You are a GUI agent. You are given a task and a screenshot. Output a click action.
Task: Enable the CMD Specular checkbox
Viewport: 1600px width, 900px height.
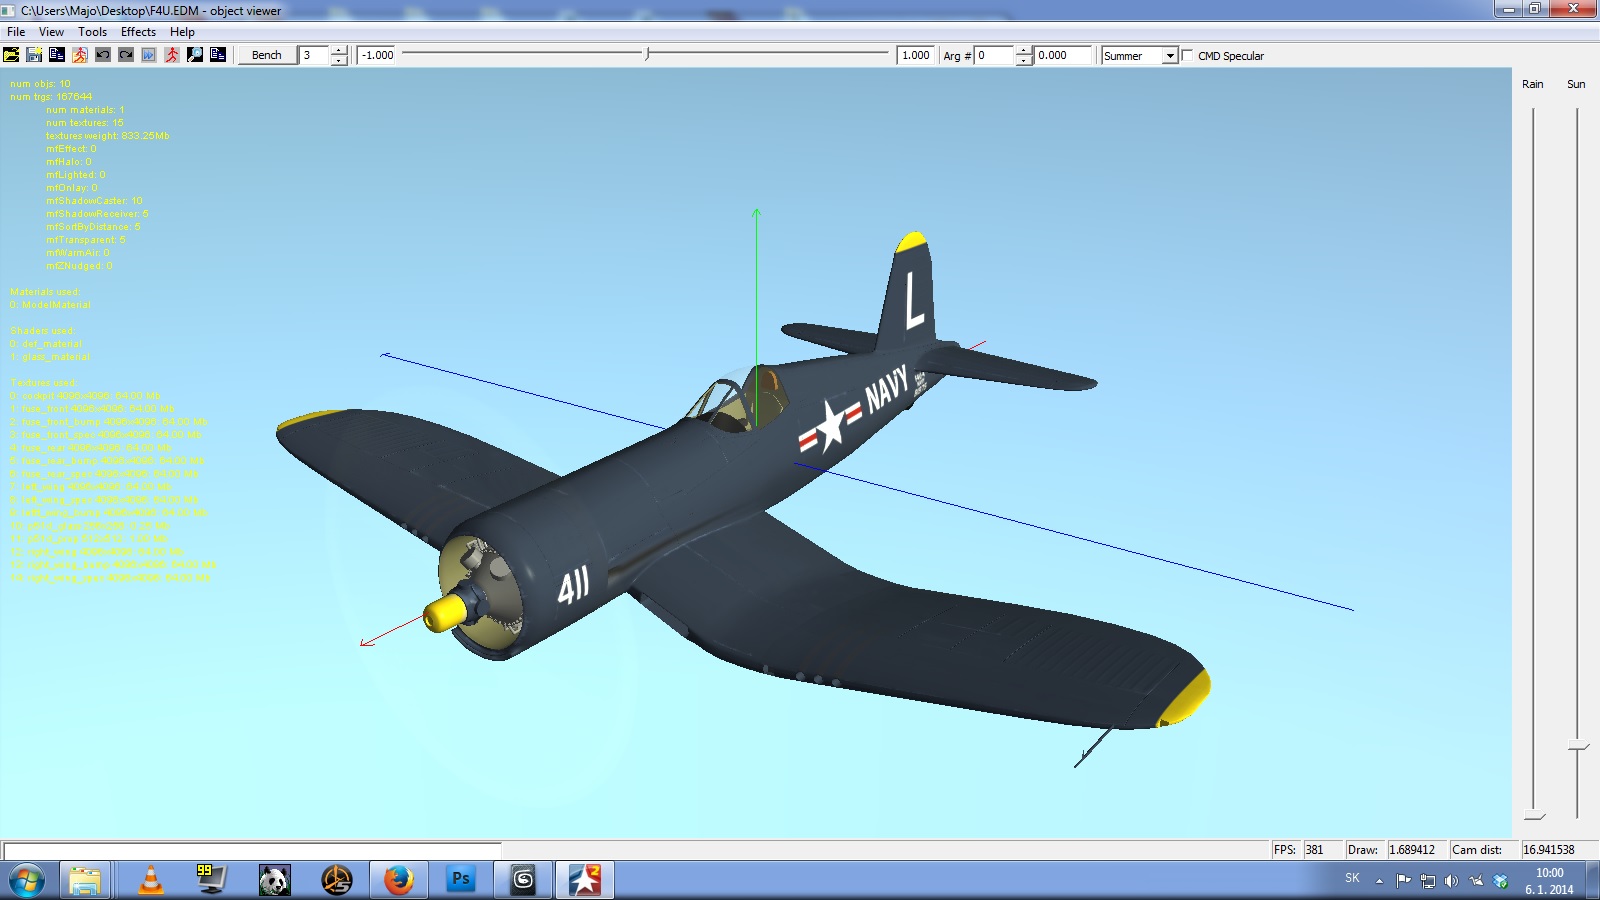1188,55
